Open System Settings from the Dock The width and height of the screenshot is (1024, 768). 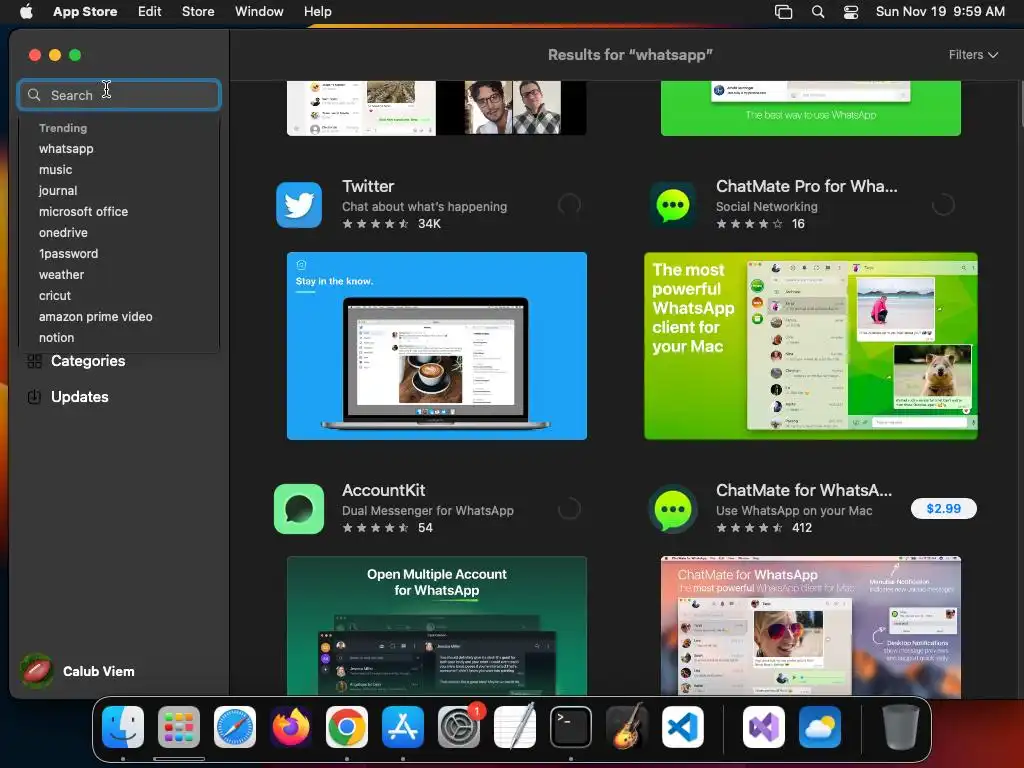(458, 727)
